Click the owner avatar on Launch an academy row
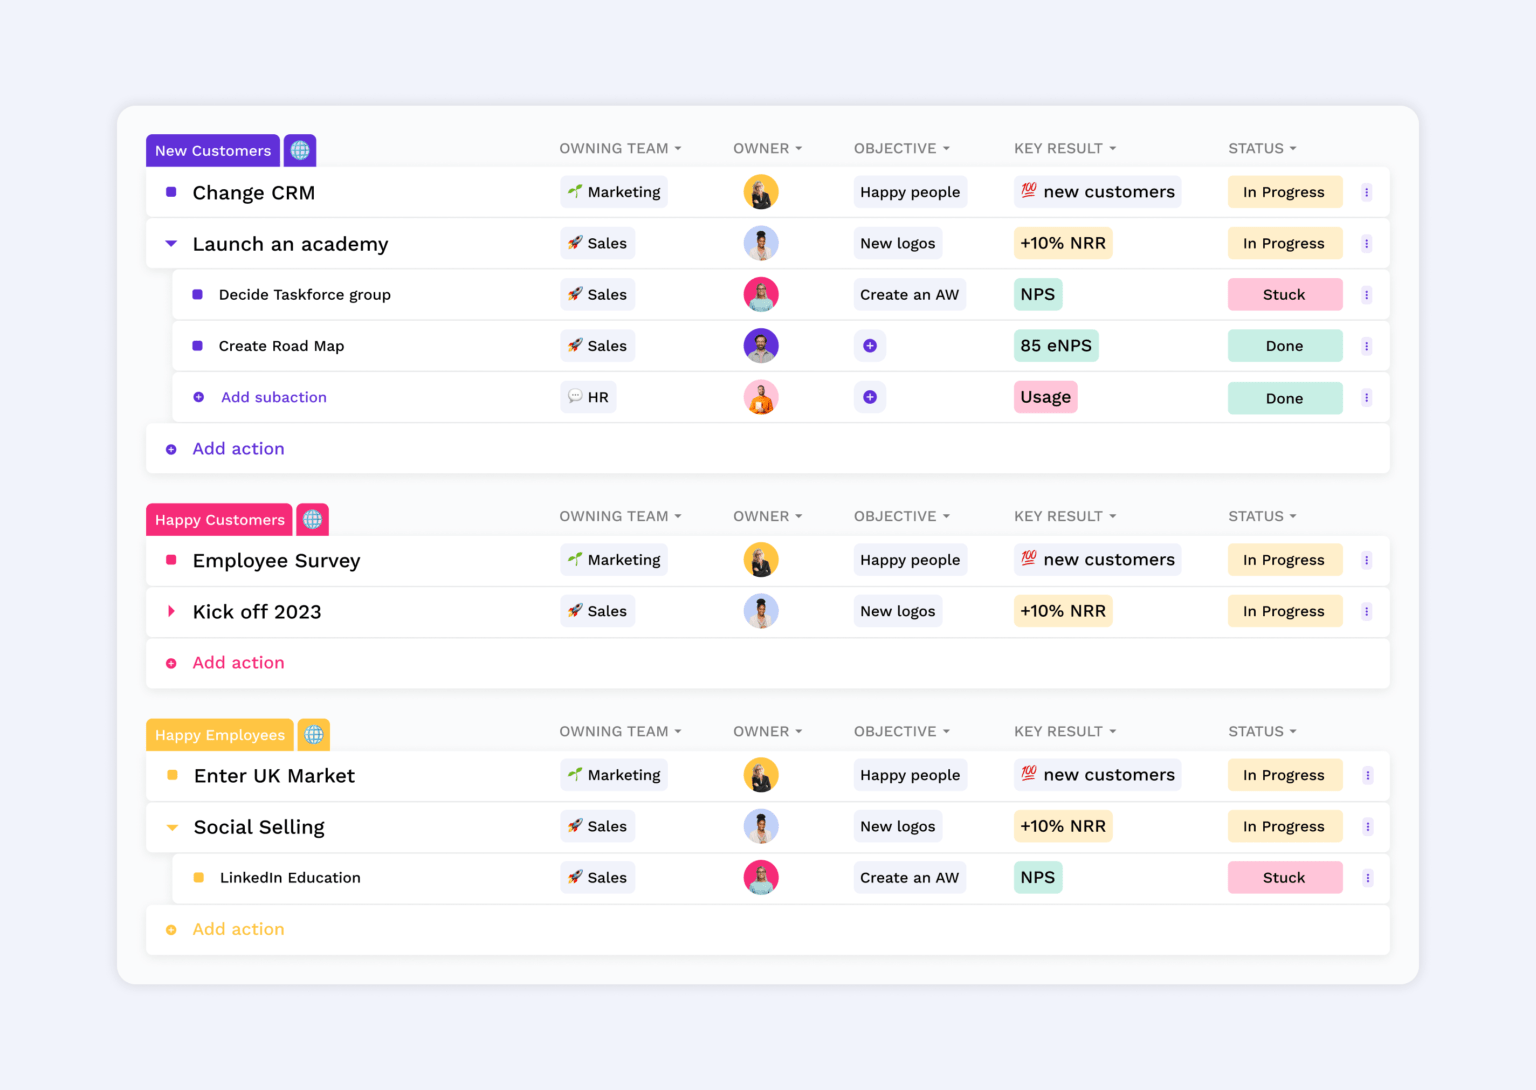 (761, 243)
